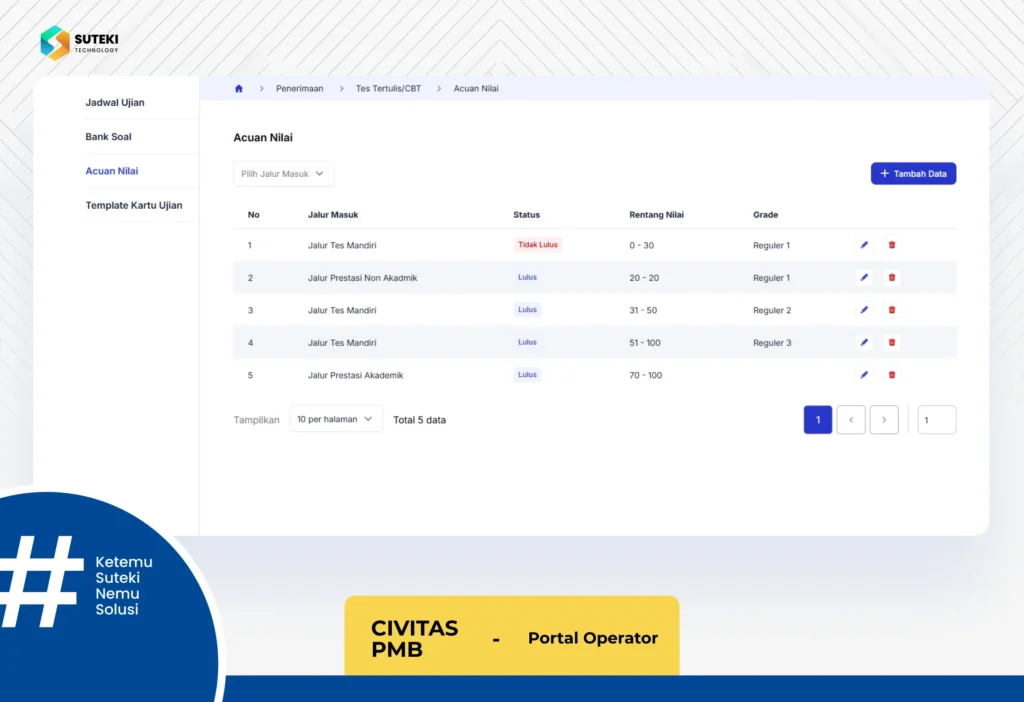This screenshot has height=702, width=1024.
Task: Click Jalur Prestasi Non Akadmik cell
Action: point(362,278)
